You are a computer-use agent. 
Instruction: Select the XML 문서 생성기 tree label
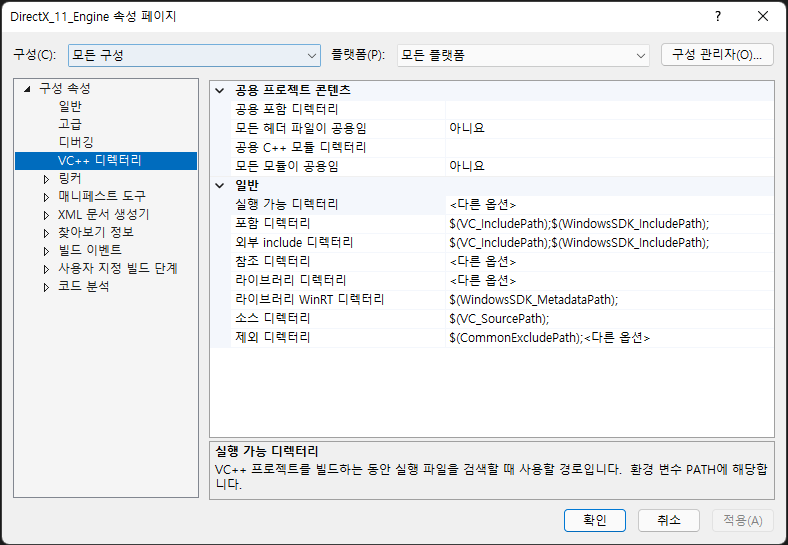pyautogui.click(x=104, y=215)
